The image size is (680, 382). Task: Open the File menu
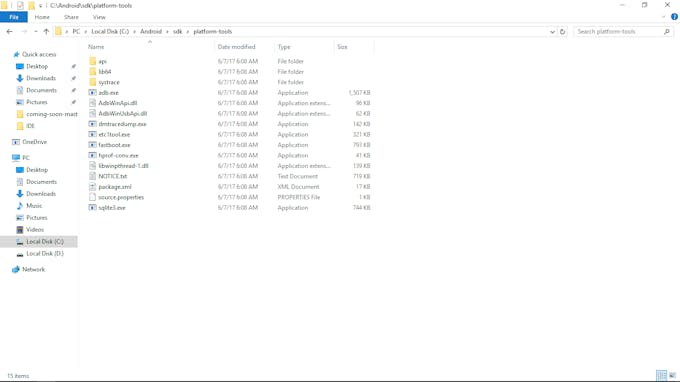(x=14, y=17)
